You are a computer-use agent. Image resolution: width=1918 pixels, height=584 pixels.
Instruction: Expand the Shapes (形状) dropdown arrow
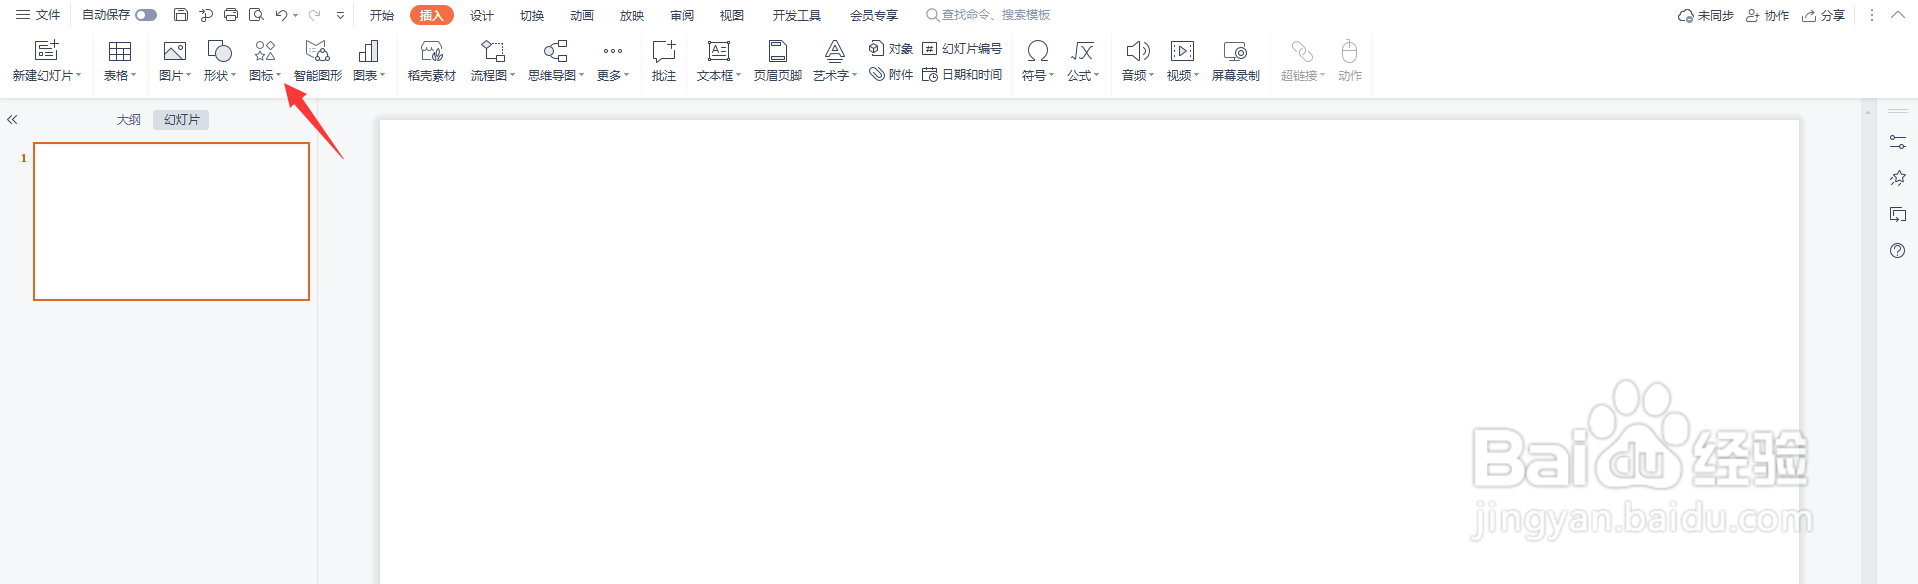coord(233,75)
